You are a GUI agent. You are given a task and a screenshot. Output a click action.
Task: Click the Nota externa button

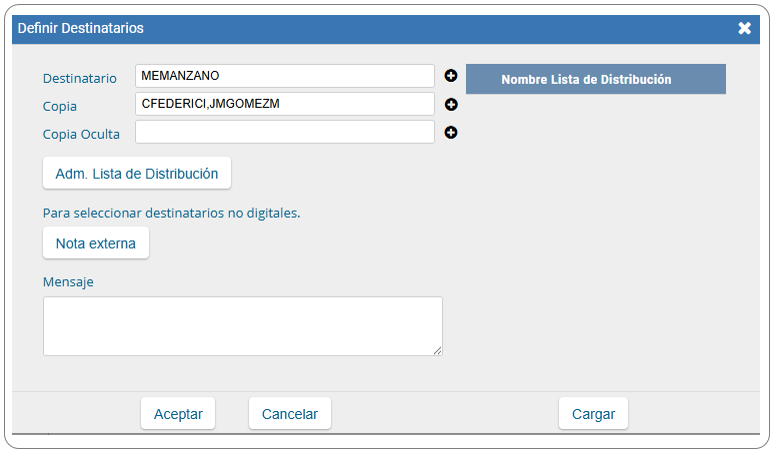96,243
